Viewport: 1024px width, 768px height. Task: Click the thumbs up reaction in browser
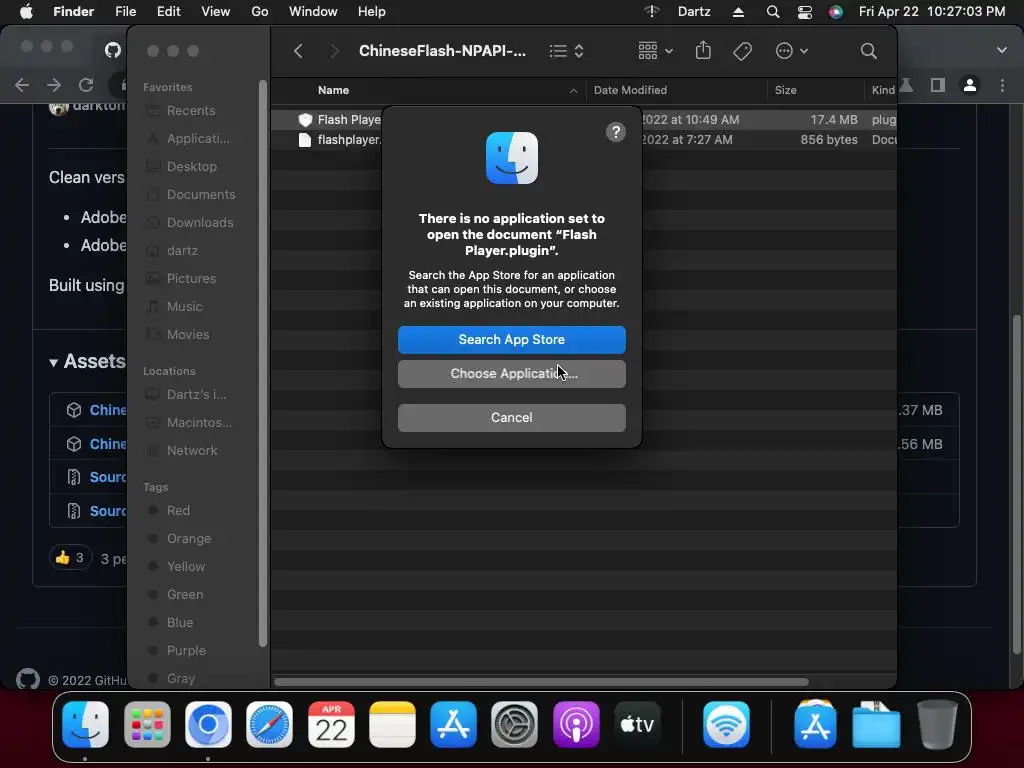coord(70,558)
